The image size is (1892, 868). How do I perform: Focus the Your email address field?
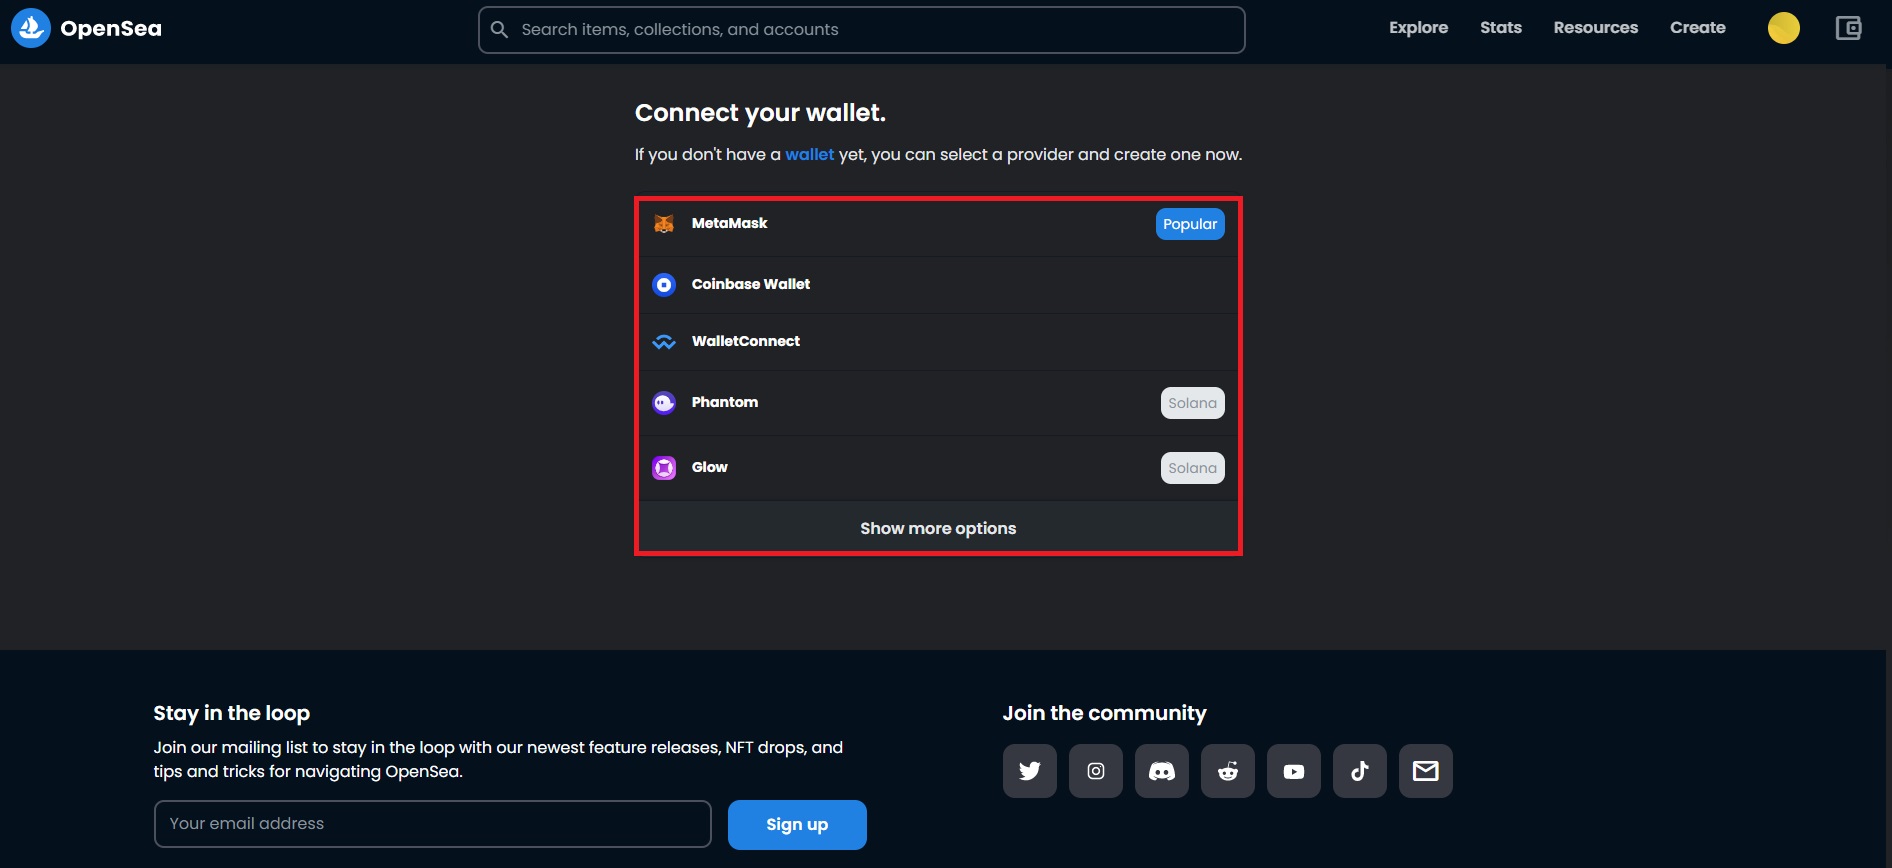tap(433, 824)
